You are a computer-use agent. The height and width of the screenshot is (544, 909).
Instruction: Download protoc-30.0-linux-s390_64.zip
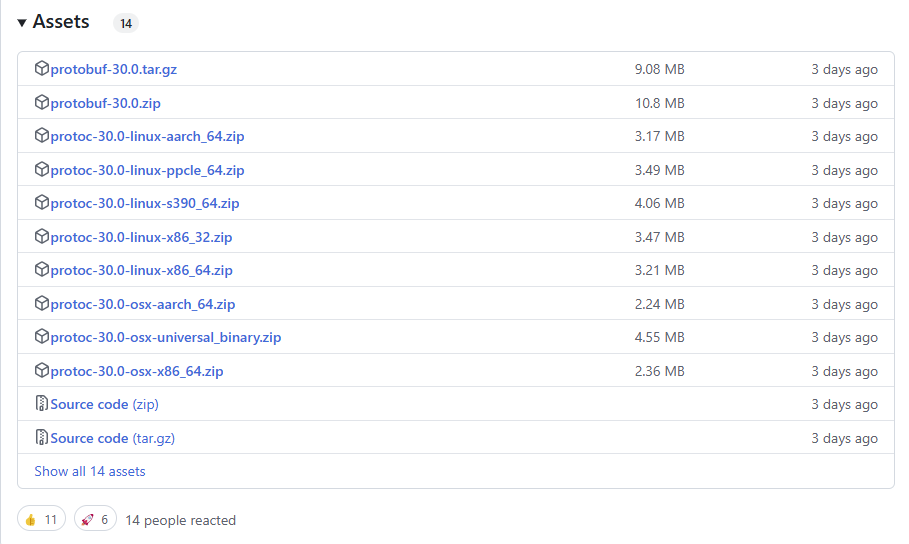pos(145,203)
